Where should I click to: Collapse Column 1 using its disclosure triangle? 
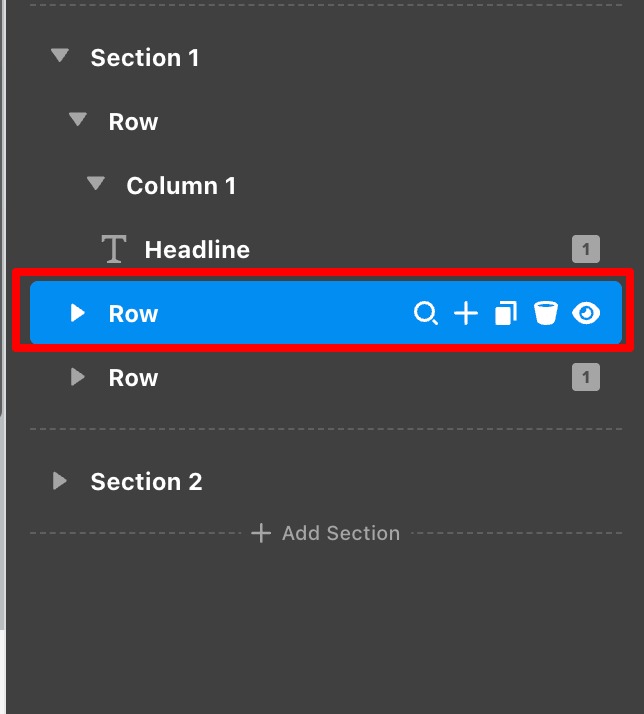pyautogui.click(x=96, y=185)
